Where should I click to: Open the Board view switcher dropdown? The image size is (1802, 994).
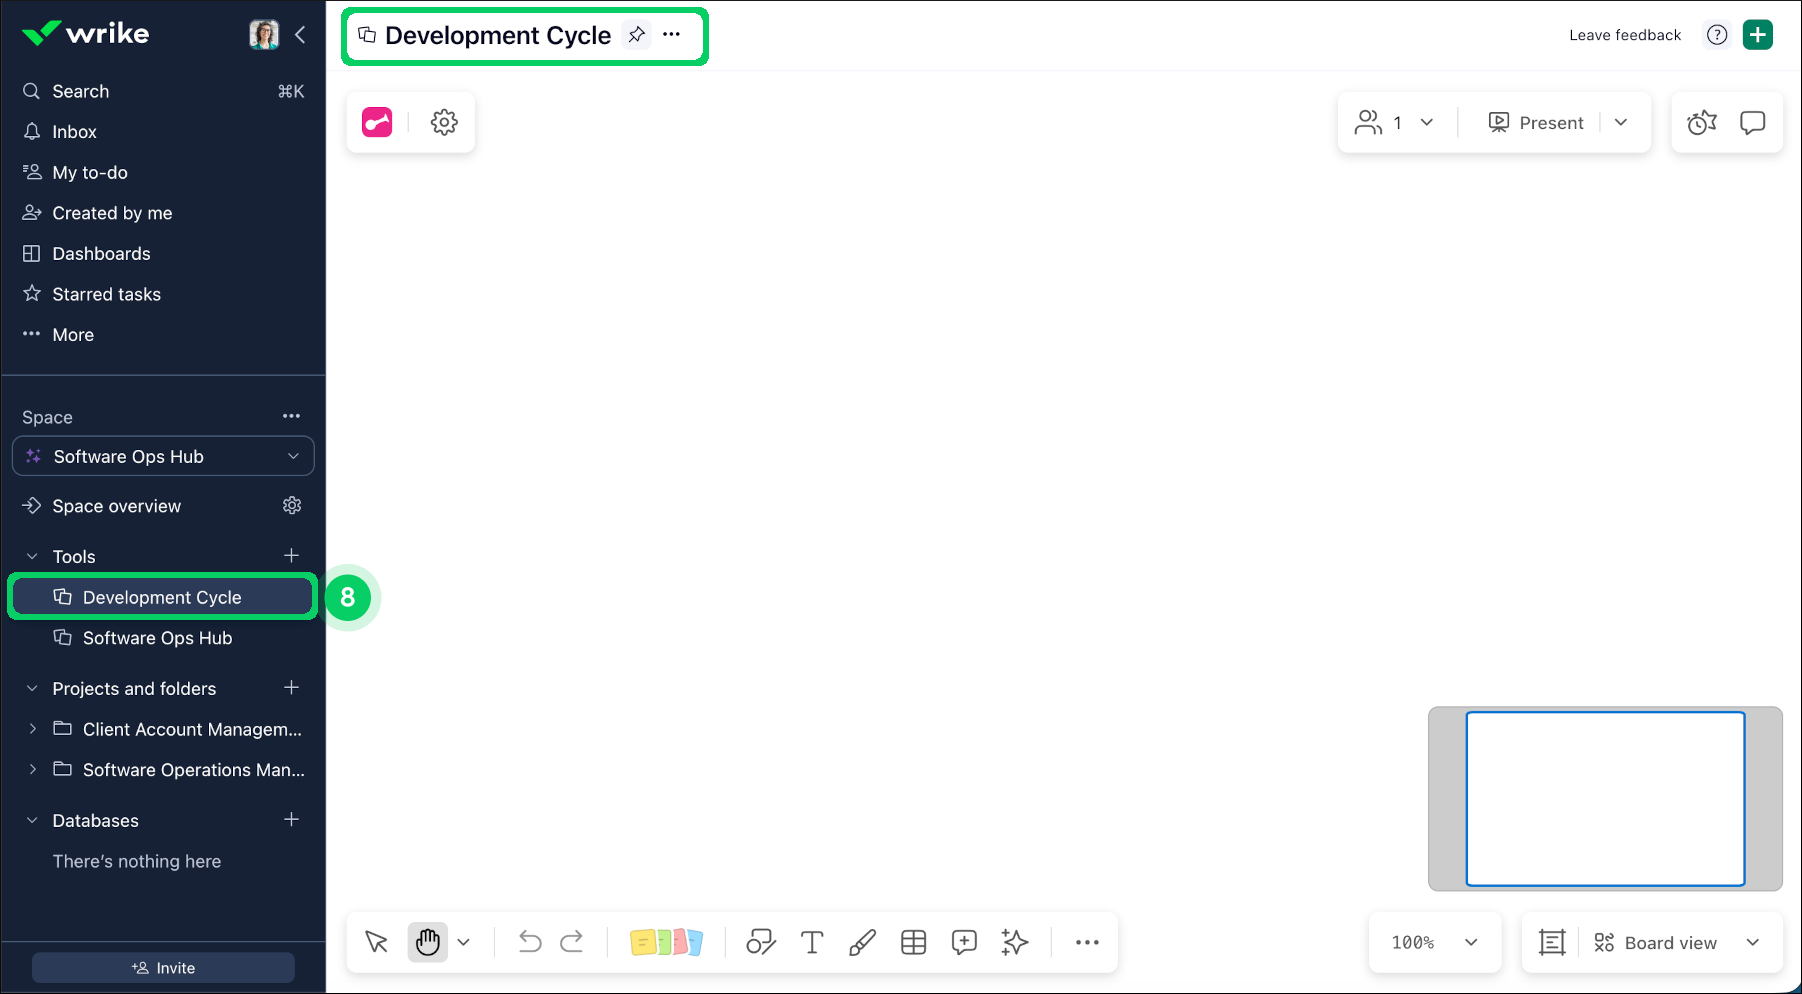click(1680, 942)
